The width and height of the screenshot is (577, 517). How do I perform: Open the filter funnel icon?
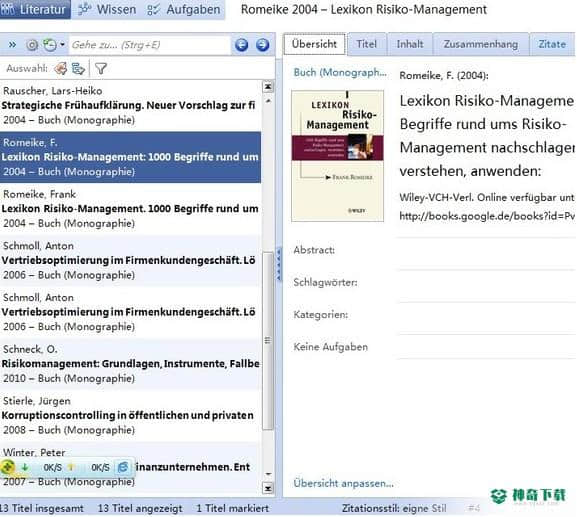click(x=101, y=68)
